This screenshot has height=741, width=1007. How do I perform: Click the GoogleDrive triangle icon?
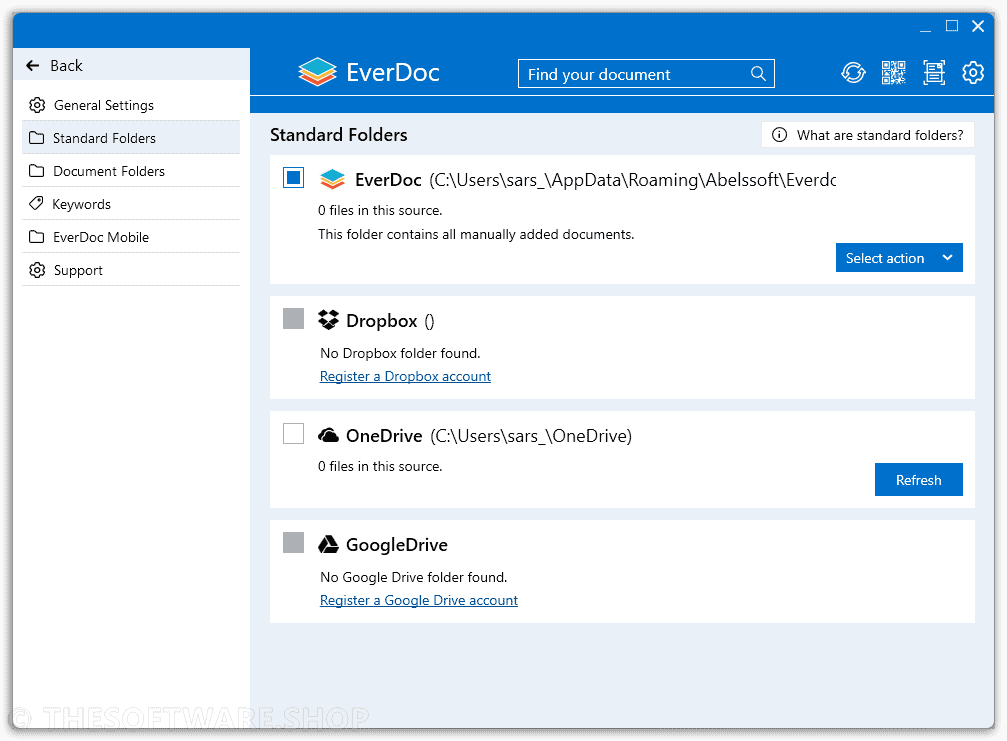click(329, 545)
